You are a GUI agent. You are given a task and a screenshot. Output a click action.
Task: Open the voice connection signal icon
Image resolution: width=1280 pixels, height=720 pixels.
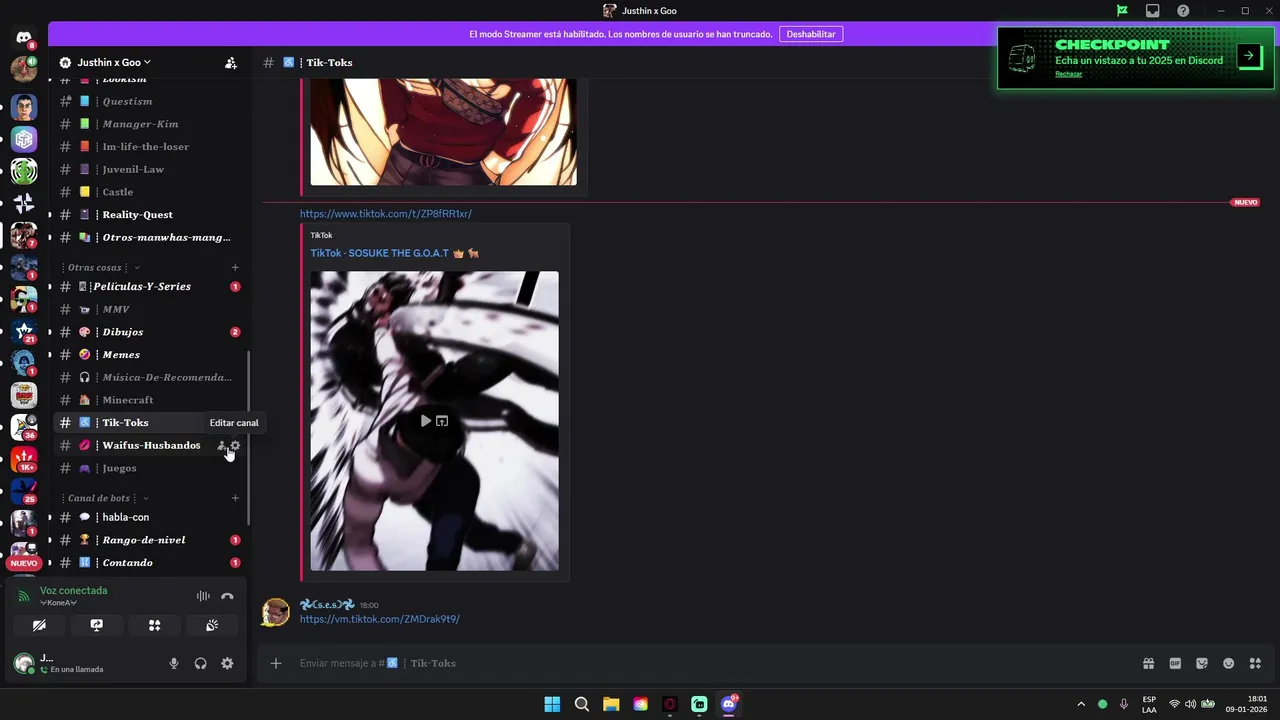(x=24, y=596)
